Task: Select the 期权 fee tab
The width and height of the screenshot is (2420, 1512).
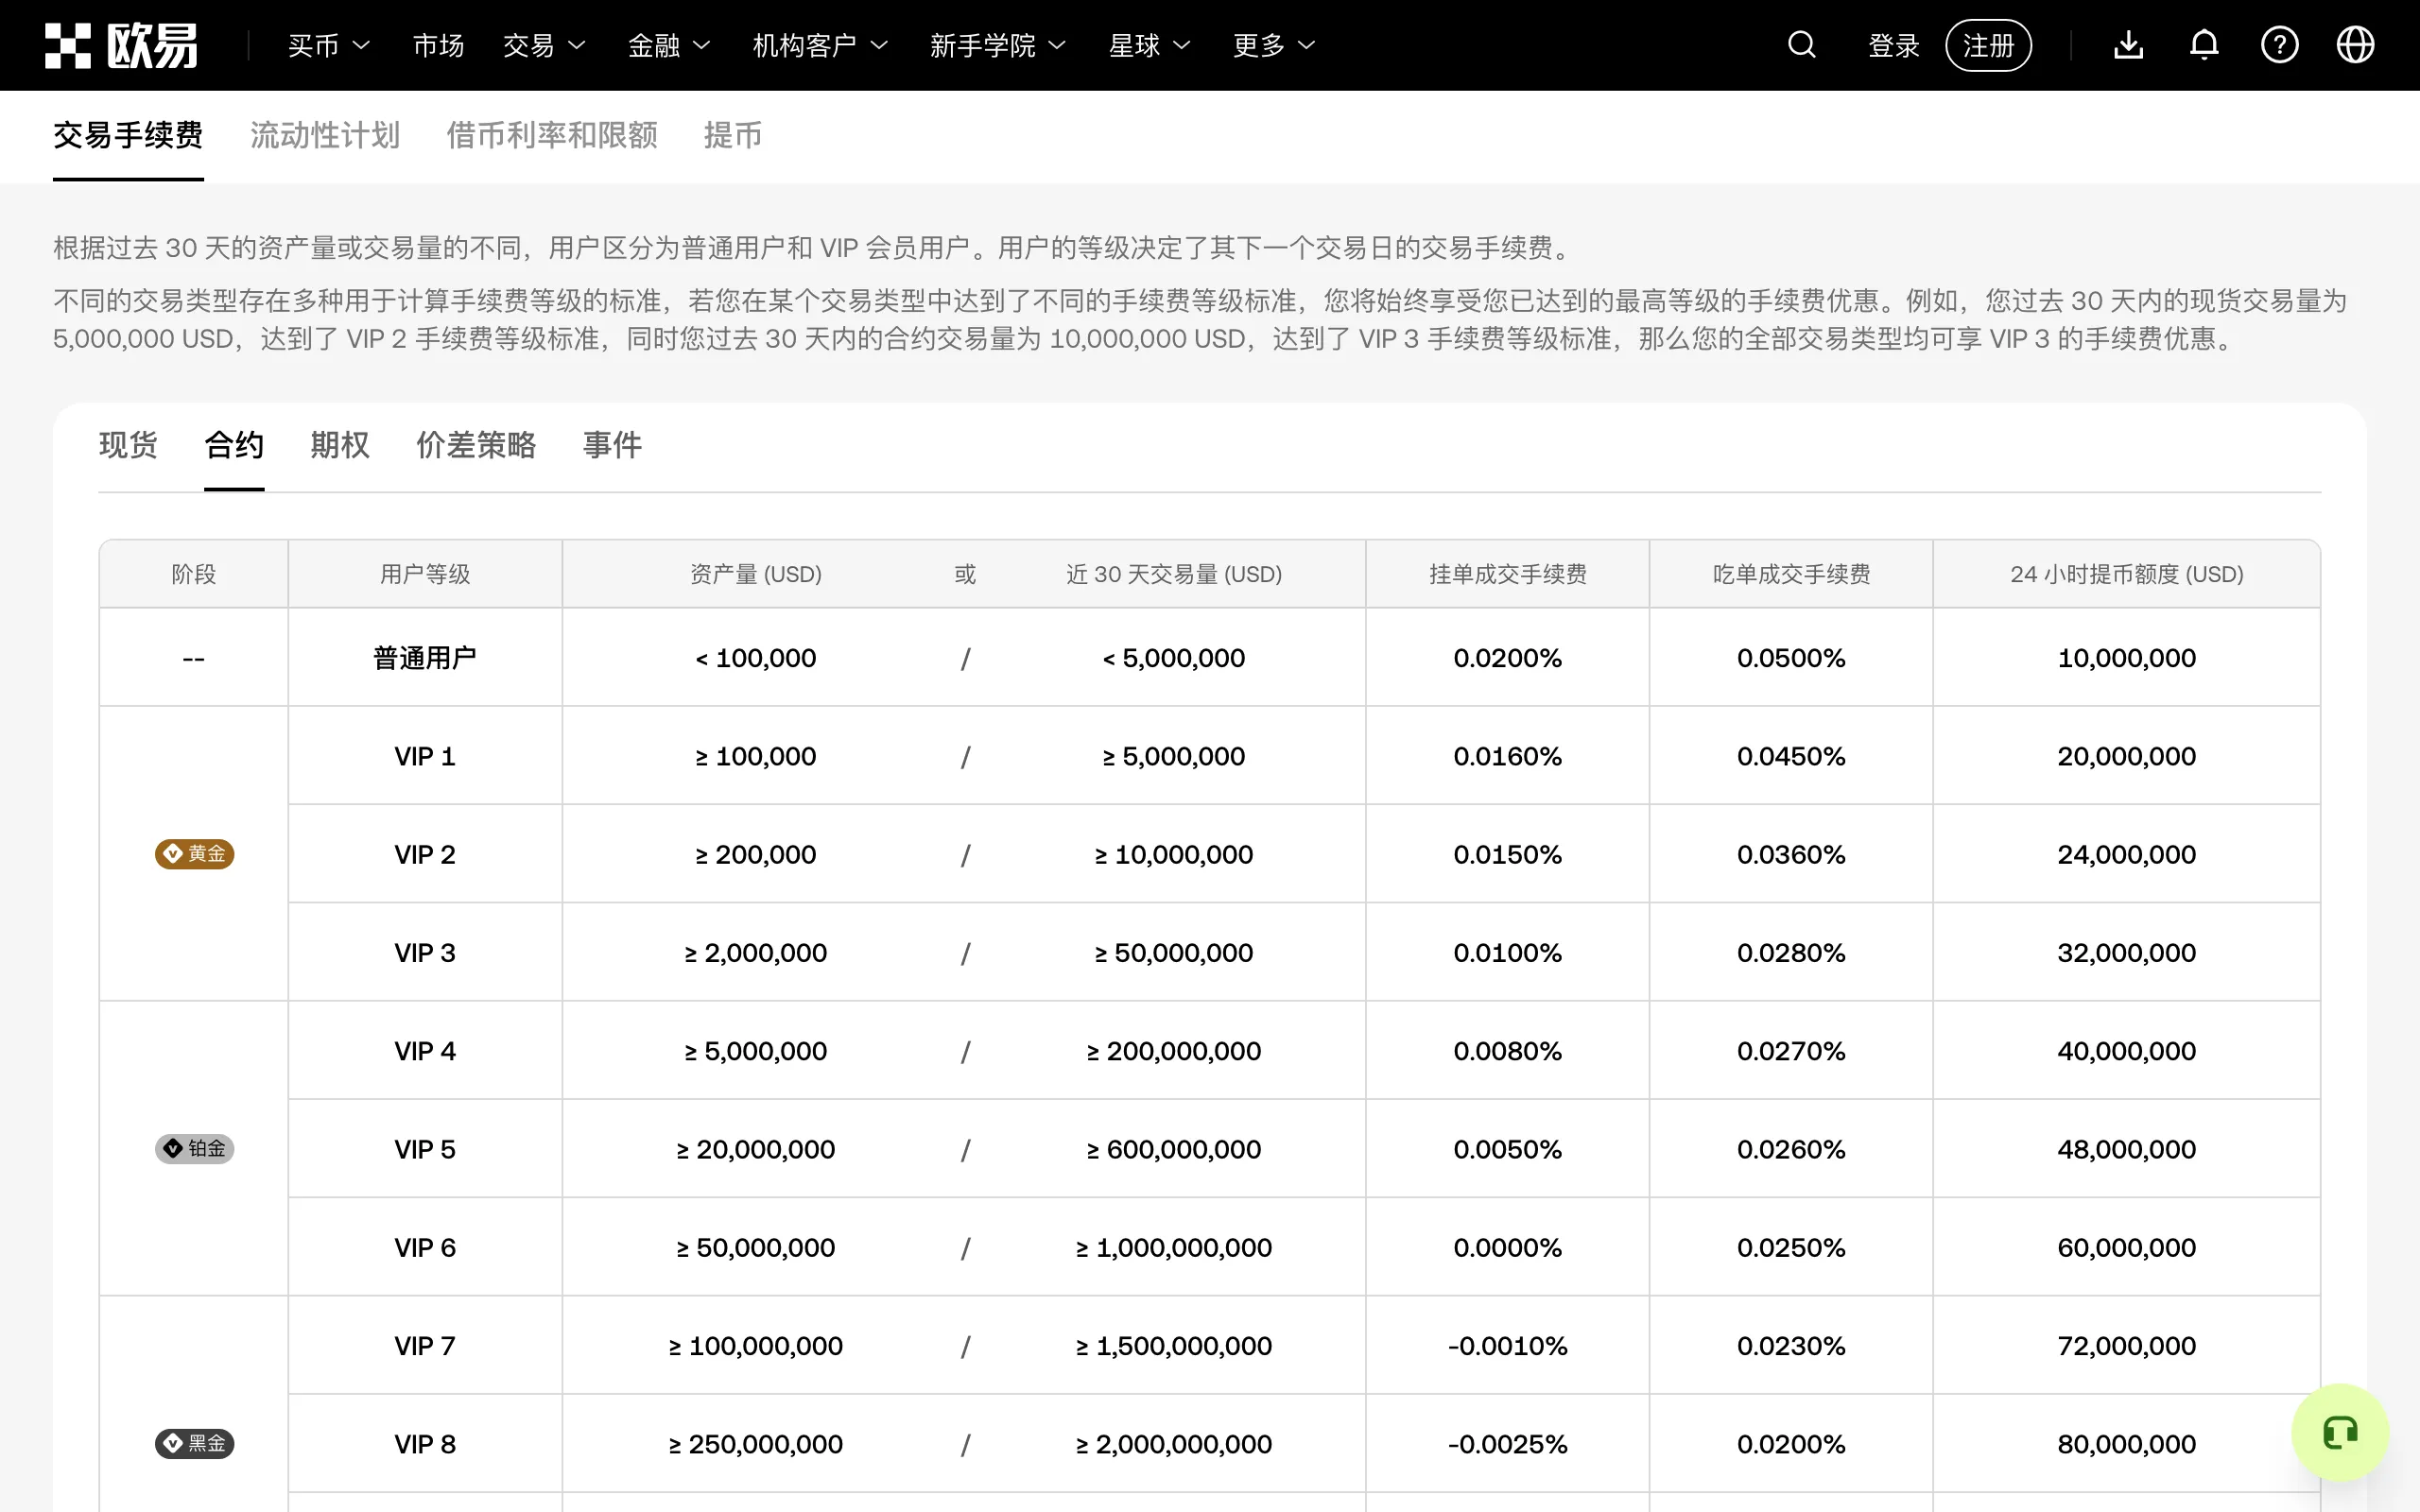Action: (340, 445)
